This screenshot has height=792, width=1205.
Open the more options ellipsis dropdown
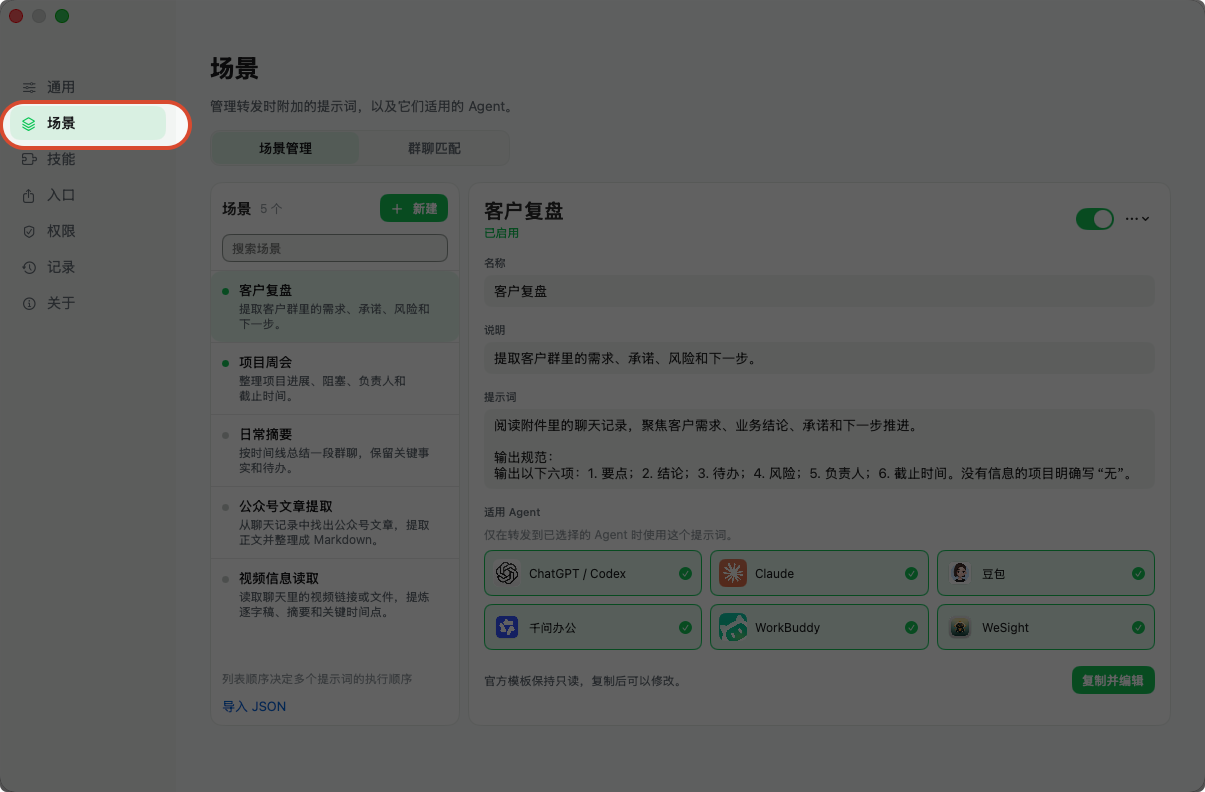point(1137,219)
